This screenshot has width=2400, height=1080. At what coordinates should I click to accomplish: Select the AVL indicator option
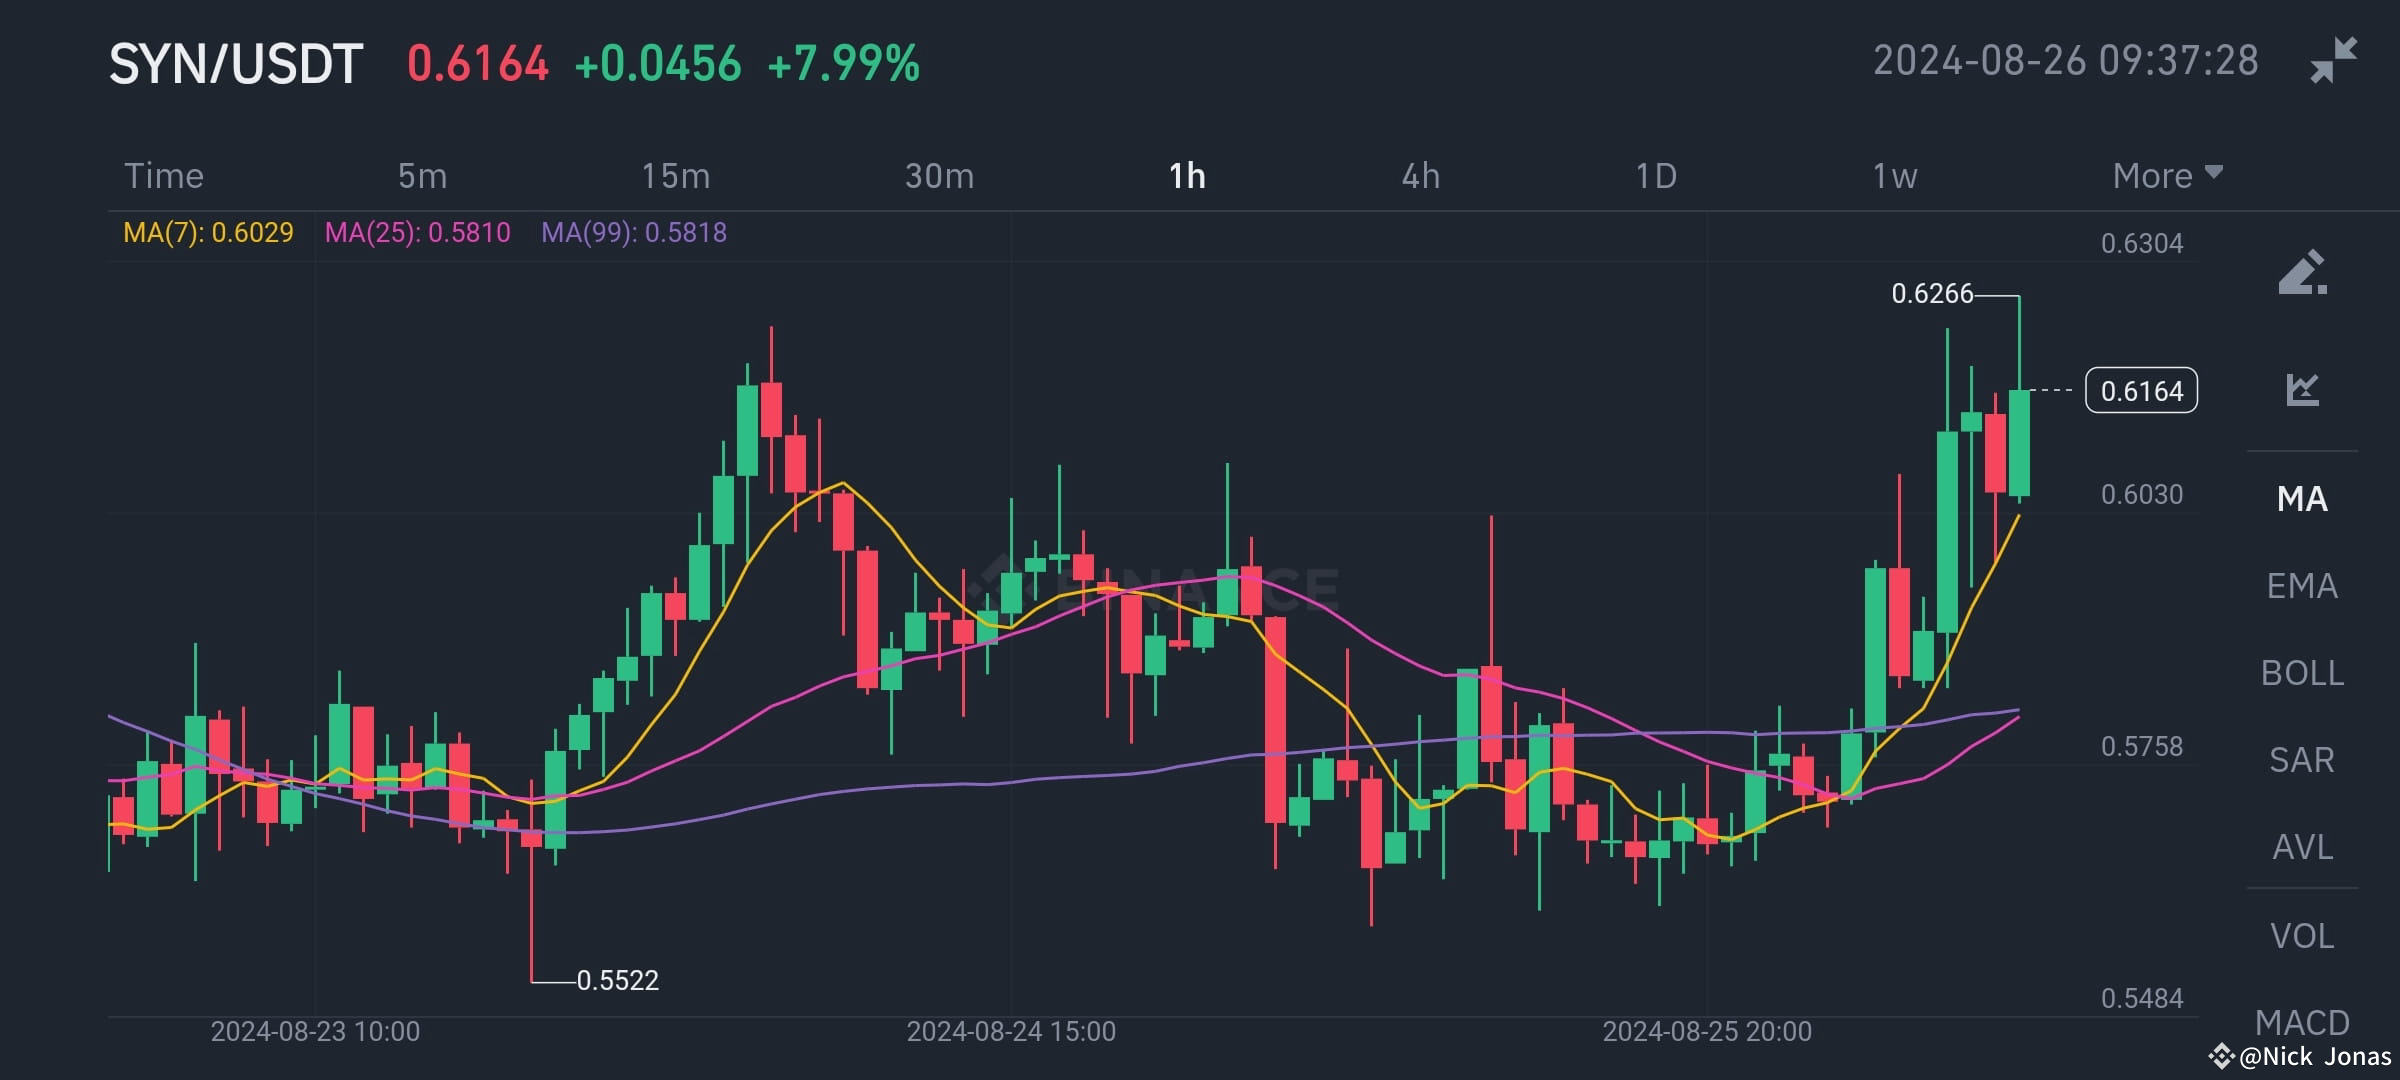(2303, 847)
